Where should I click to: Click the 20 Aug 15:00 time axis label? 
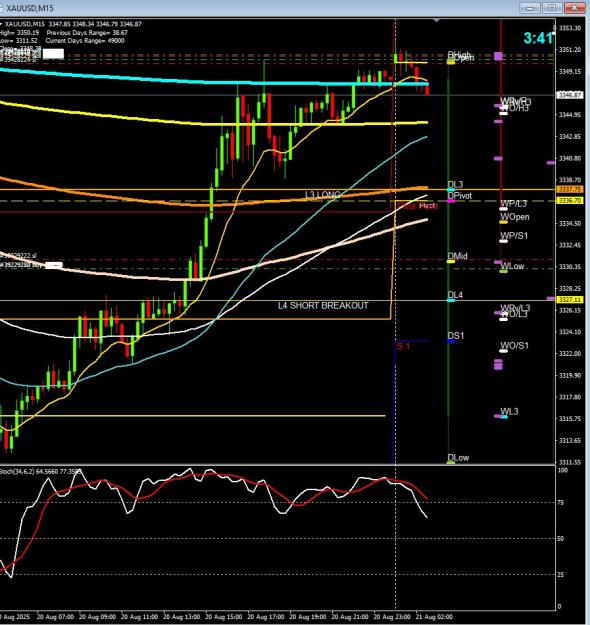pyautogui.click(x=222, y=617)
